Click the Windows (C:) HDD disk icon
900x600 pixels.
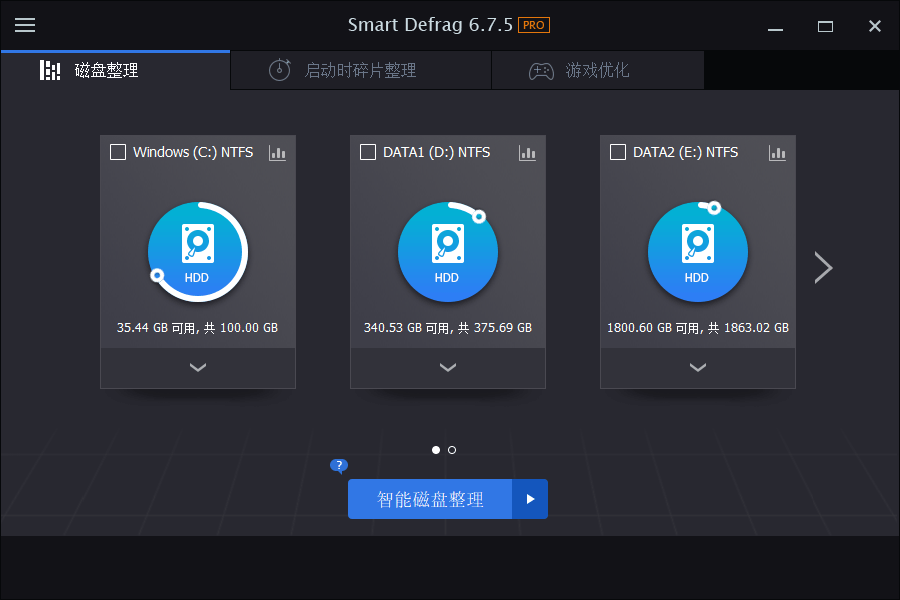(197, 250)
